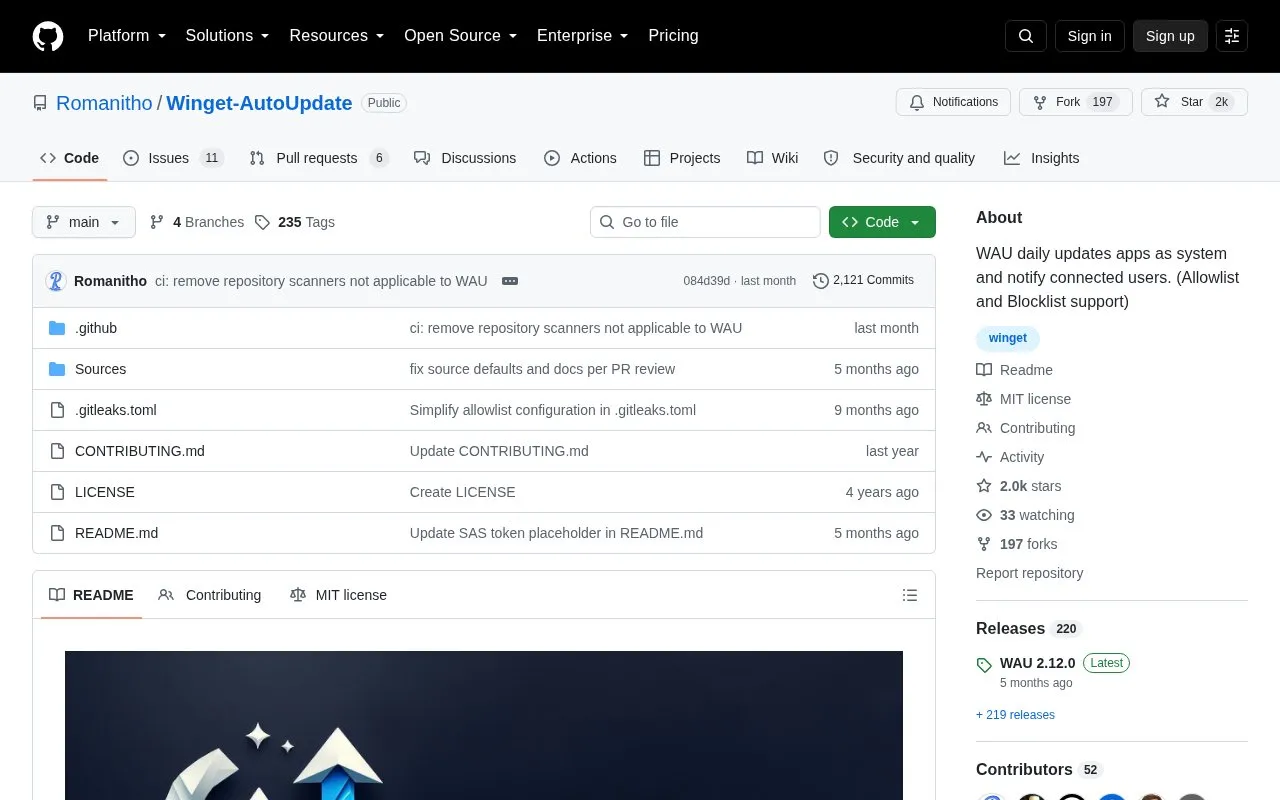1280x800 pixels.
Task: Expand the Open Source menu
Action: (x=461, y=36)
